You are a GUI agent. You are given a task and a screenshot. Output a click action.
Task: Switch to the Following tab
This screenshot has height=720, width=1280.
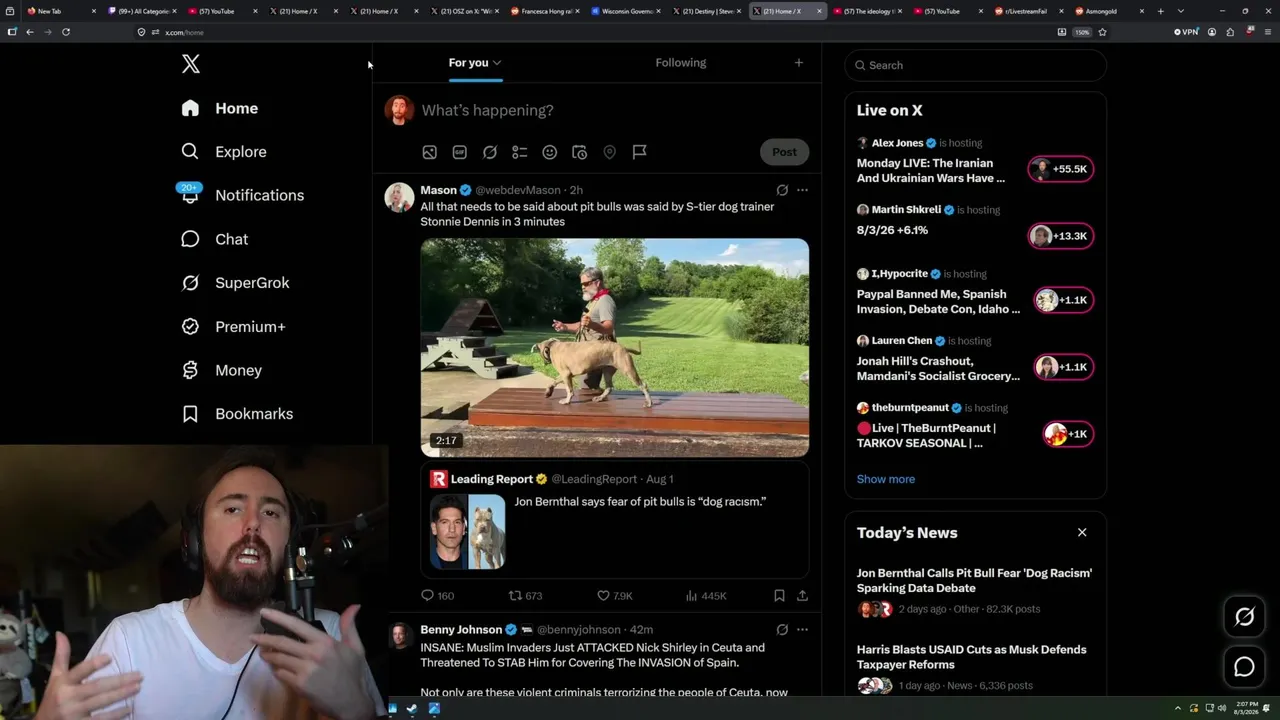pos(681,63)
